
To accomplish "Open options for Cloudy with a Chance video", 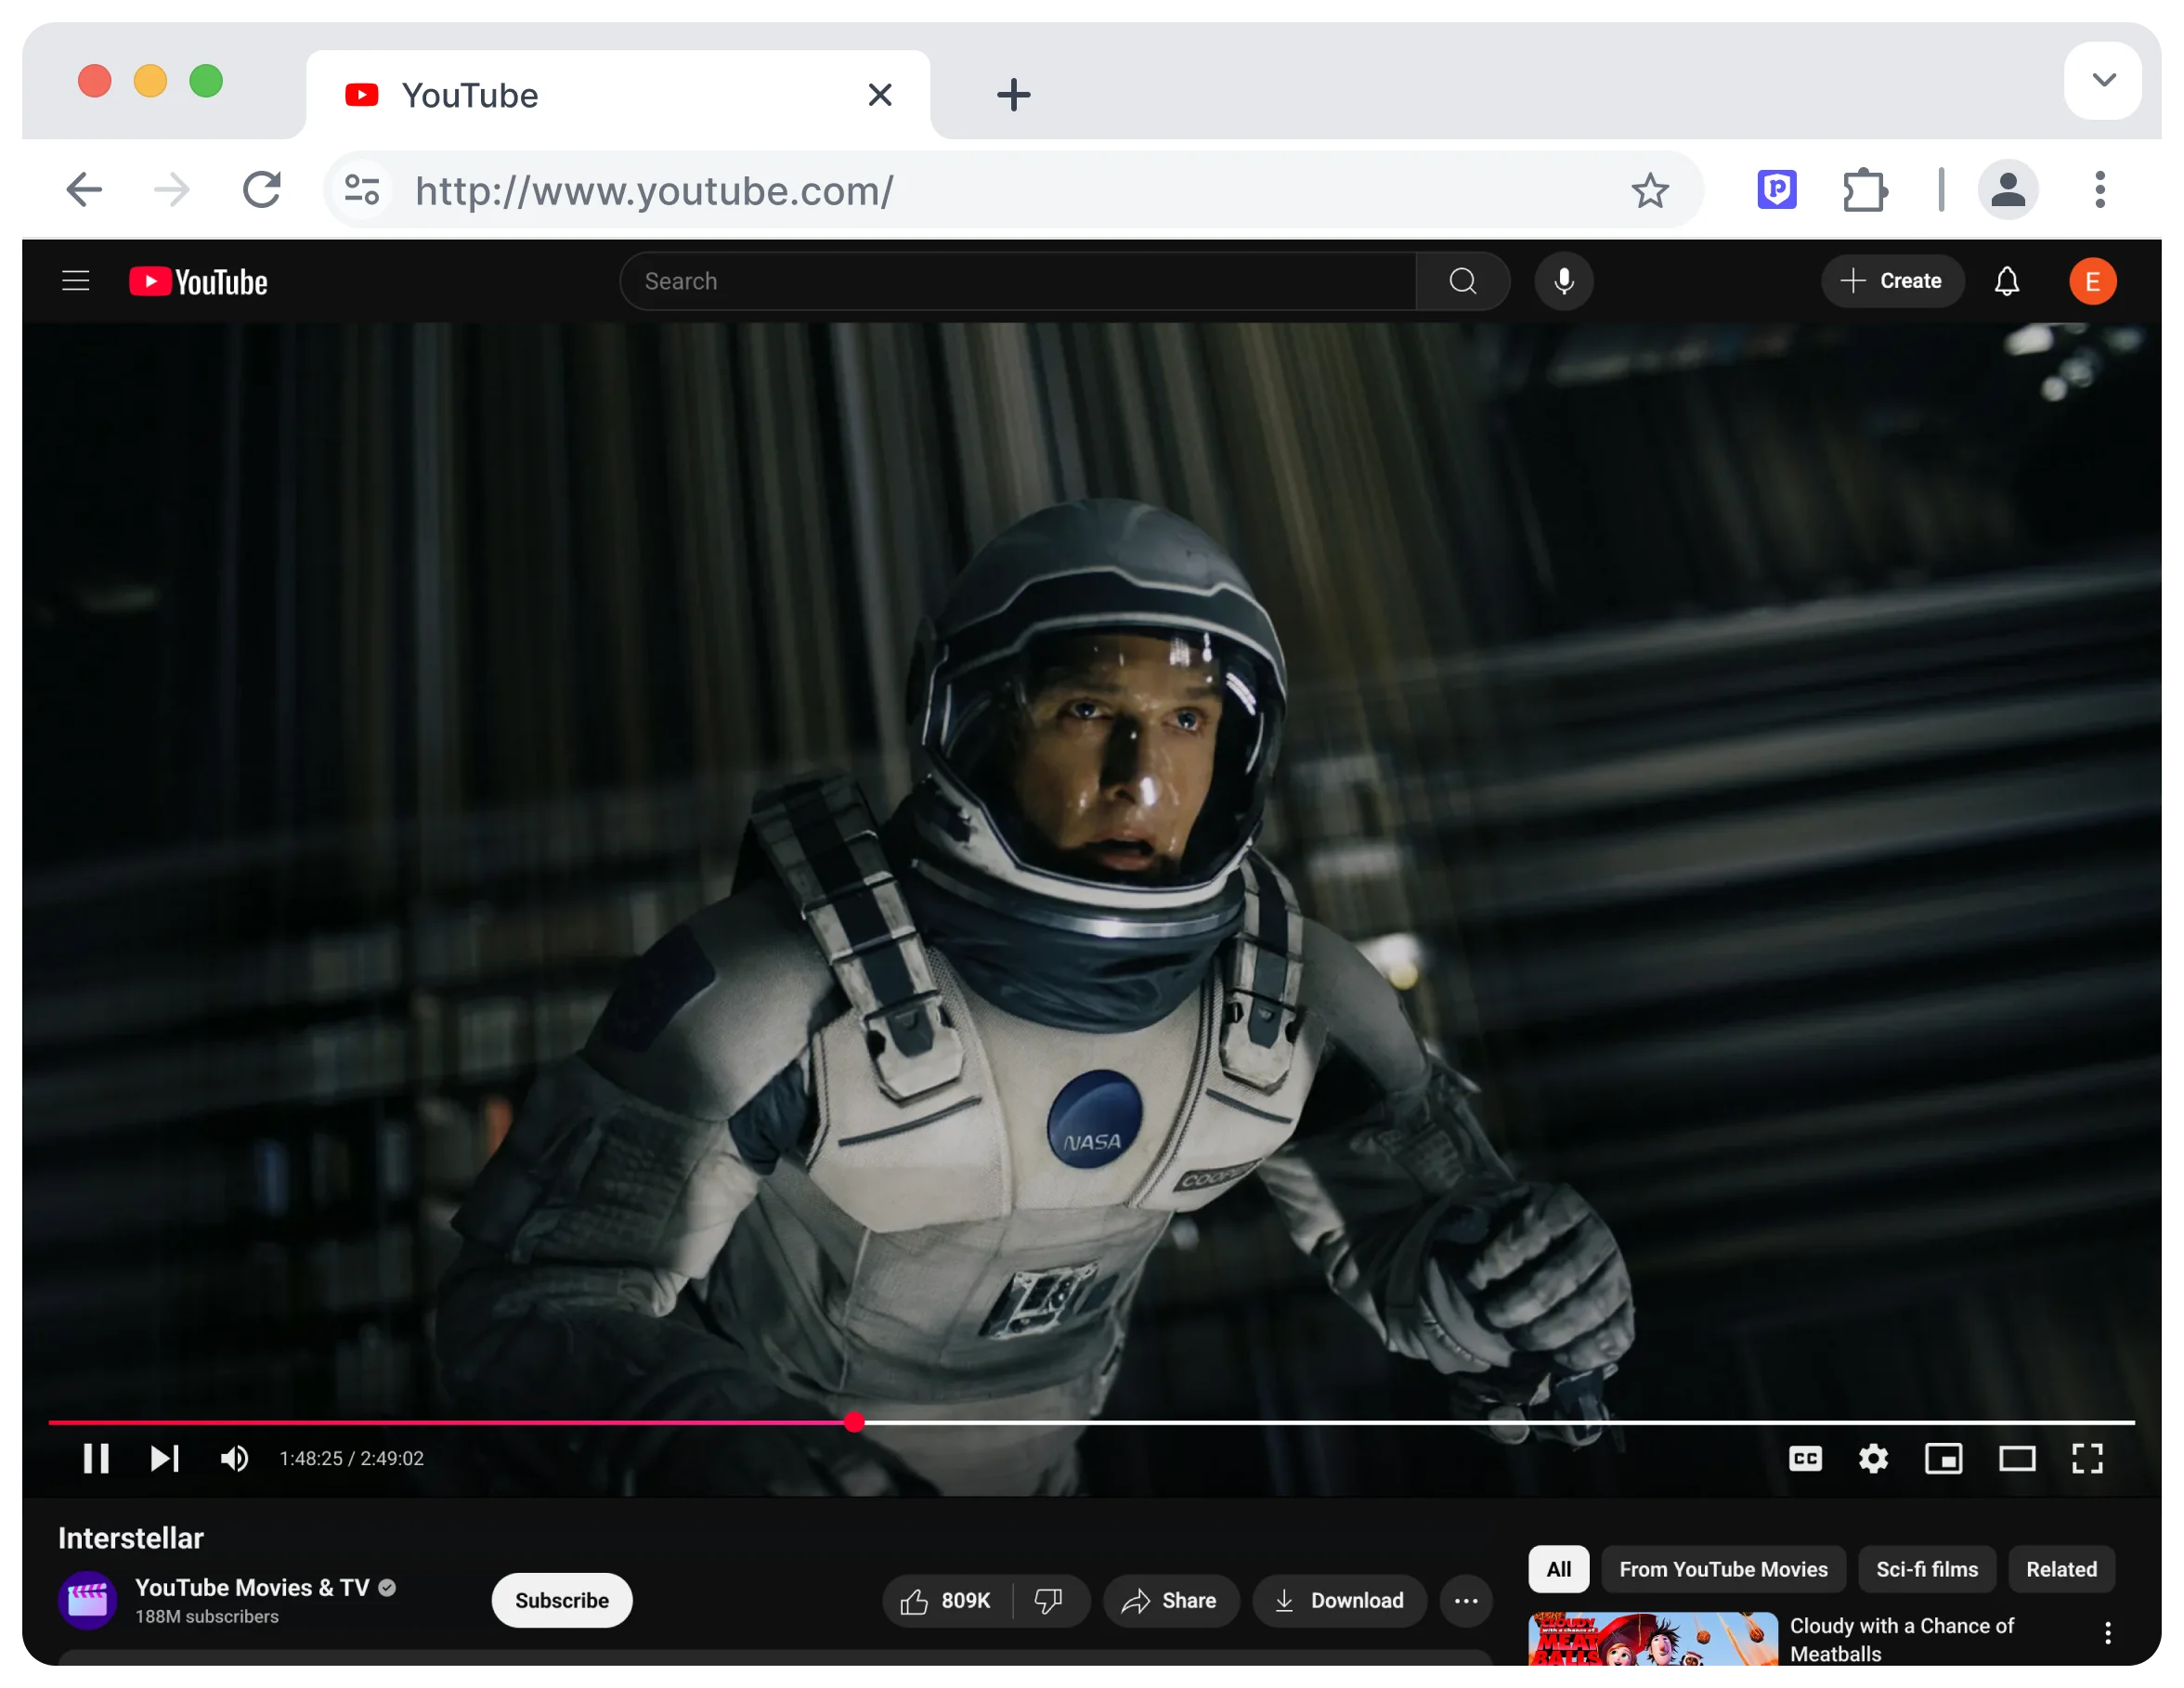I will [x=2107, y=1633].
